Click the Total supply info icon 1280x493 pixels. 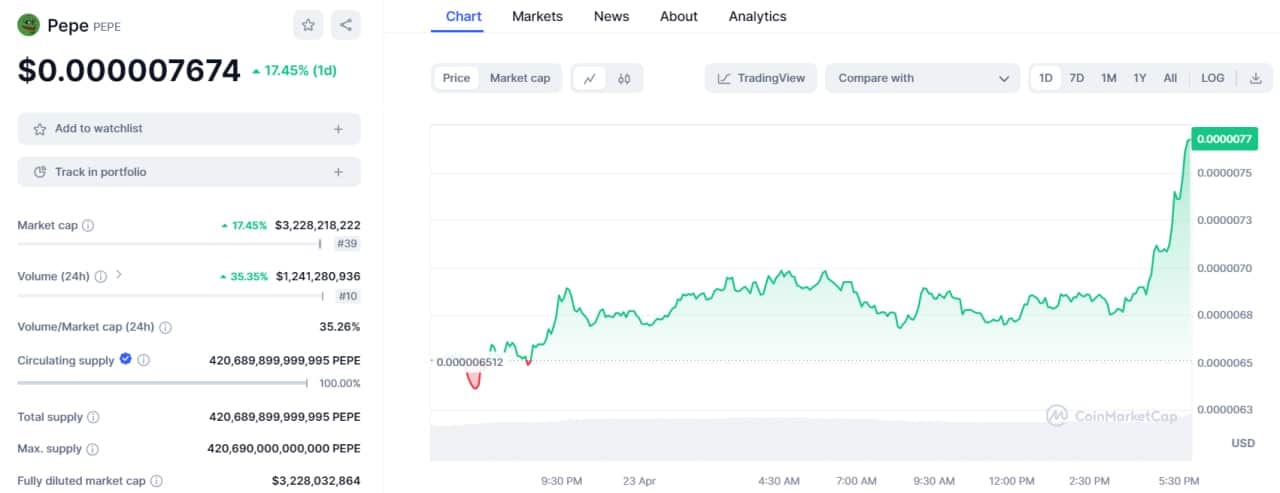click(93, 417)
